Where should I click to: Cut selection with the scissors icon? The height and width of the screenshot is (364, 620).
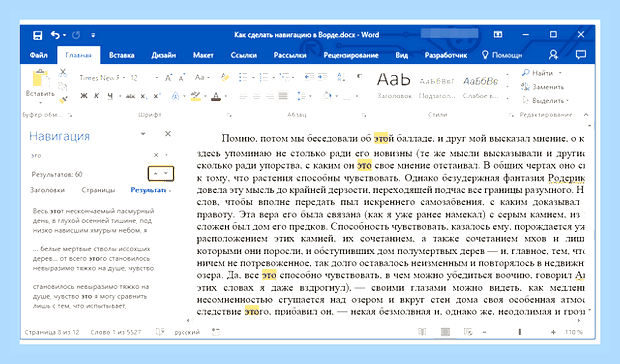click(x=63, y=73)
